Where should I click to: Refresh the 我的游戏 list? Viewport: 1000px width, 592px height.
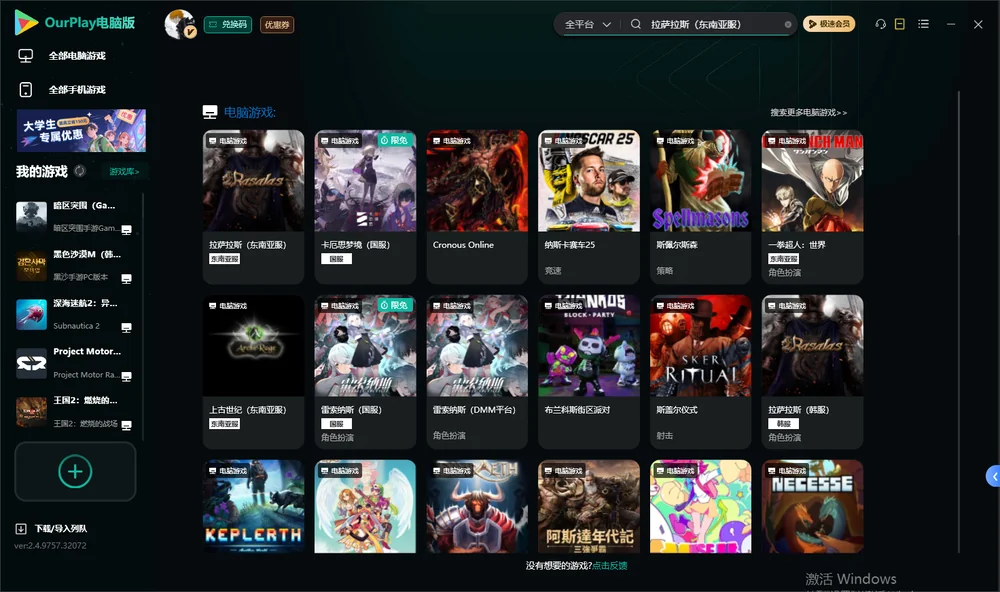pos(80,171)
